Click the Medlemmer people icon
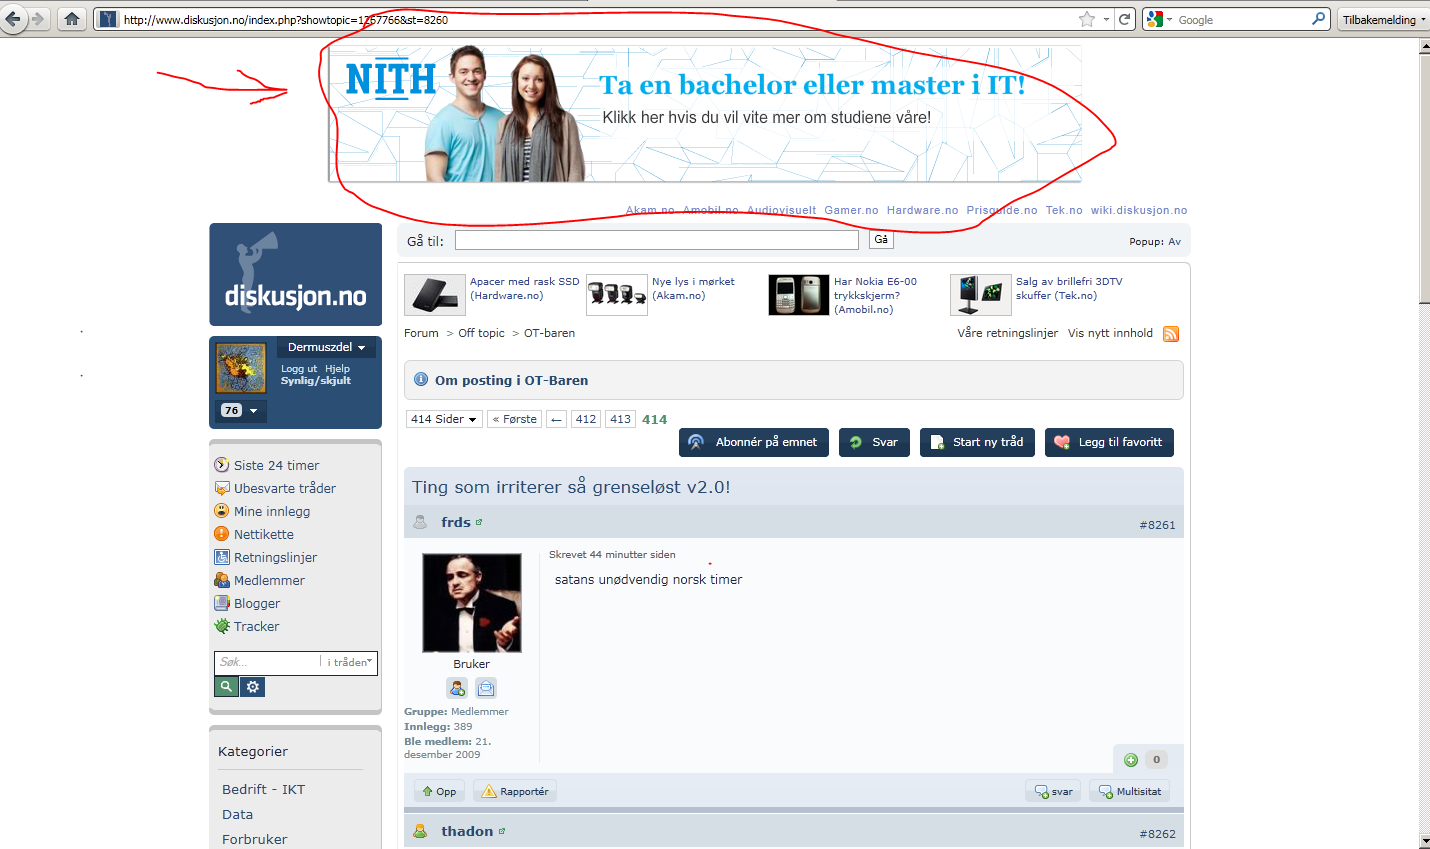Viewport: 1430px width, 849px height. click(222, 580)
